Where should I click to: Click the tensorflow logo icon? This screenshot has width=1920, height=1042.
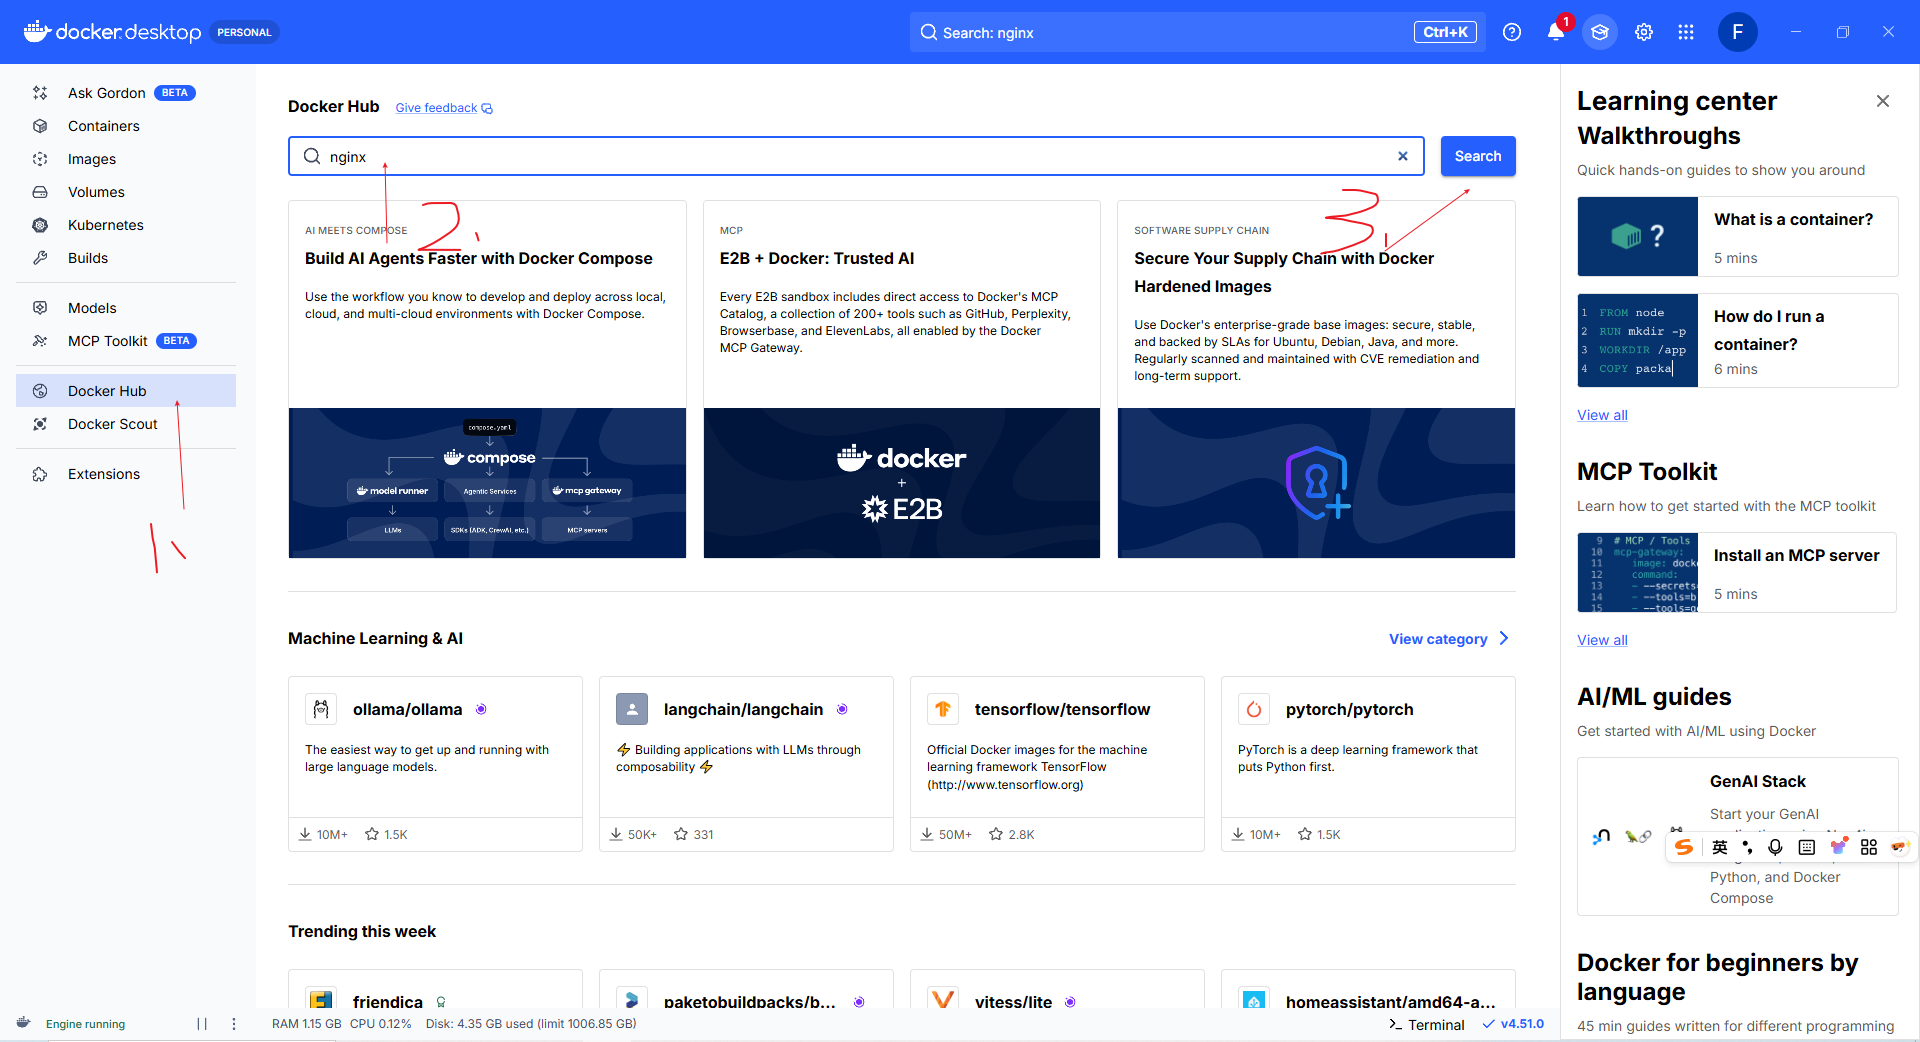(x=943, y=709)
